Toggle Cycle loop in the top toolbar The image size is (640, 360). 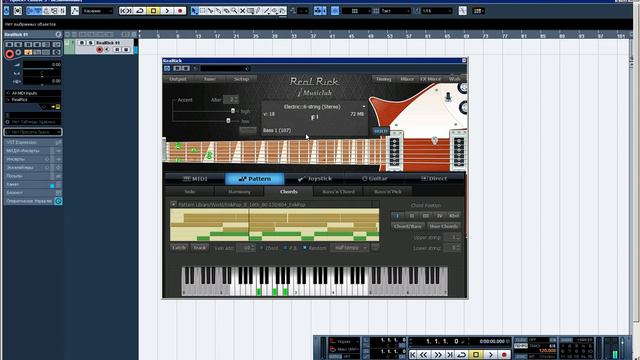click(x=140, y=11)
